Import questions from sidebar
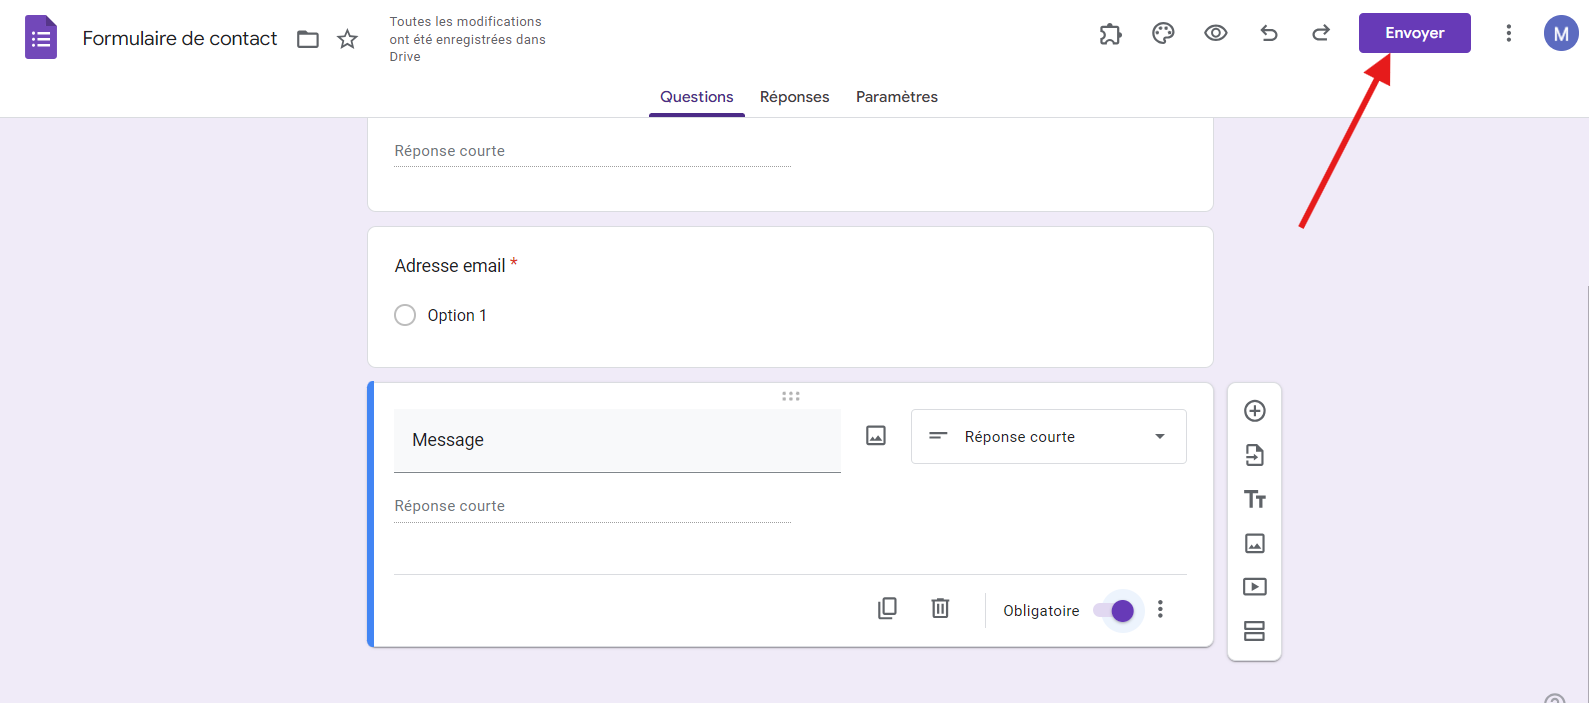This screenshot has width=1589, height=703. pyautogui.click(x=1255, y=455)
